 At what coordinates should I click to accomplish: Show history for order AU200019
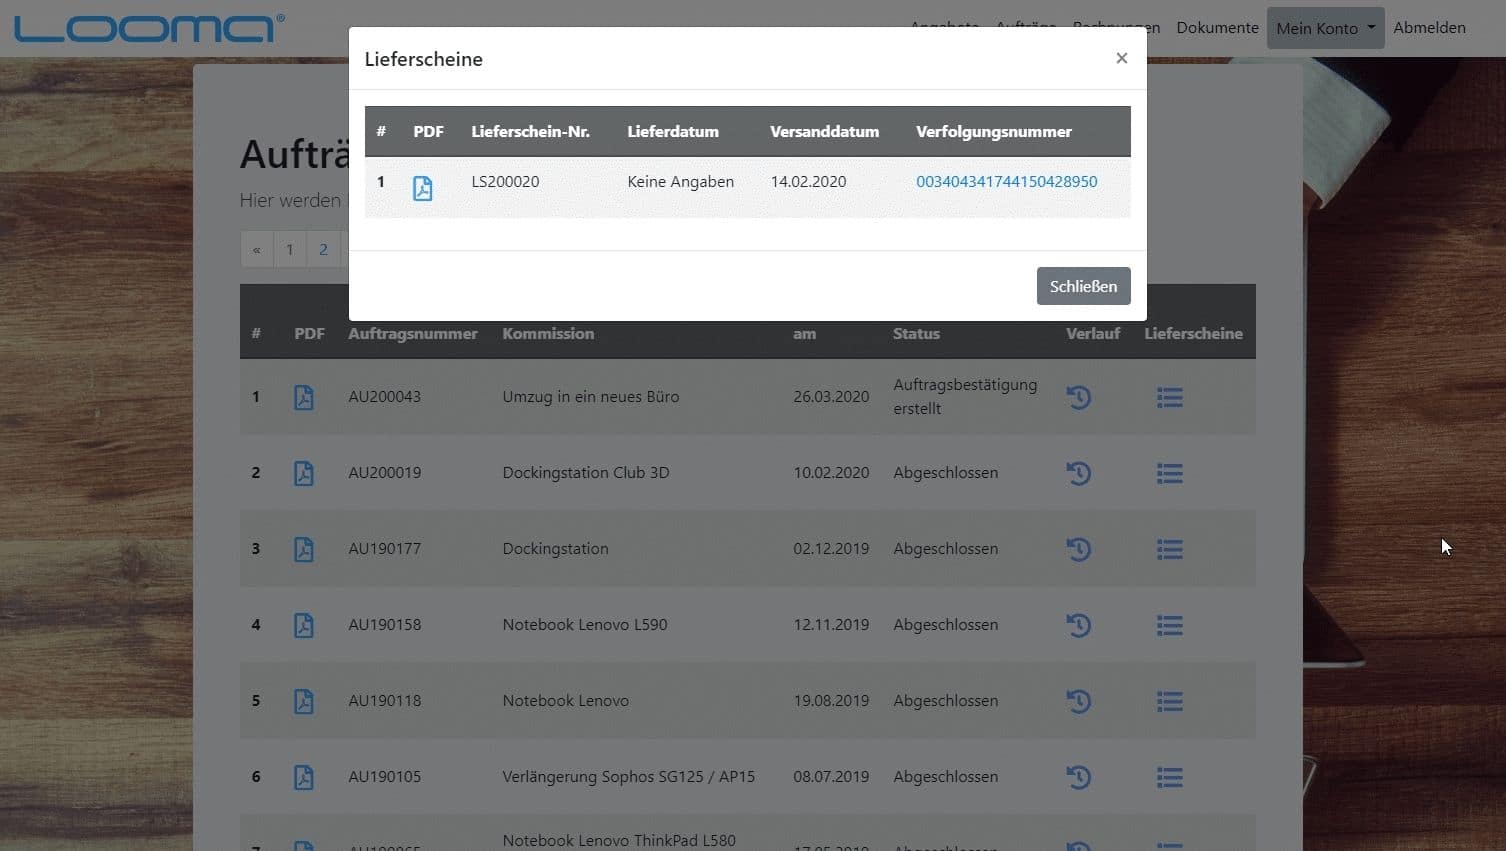(1078, 473)
